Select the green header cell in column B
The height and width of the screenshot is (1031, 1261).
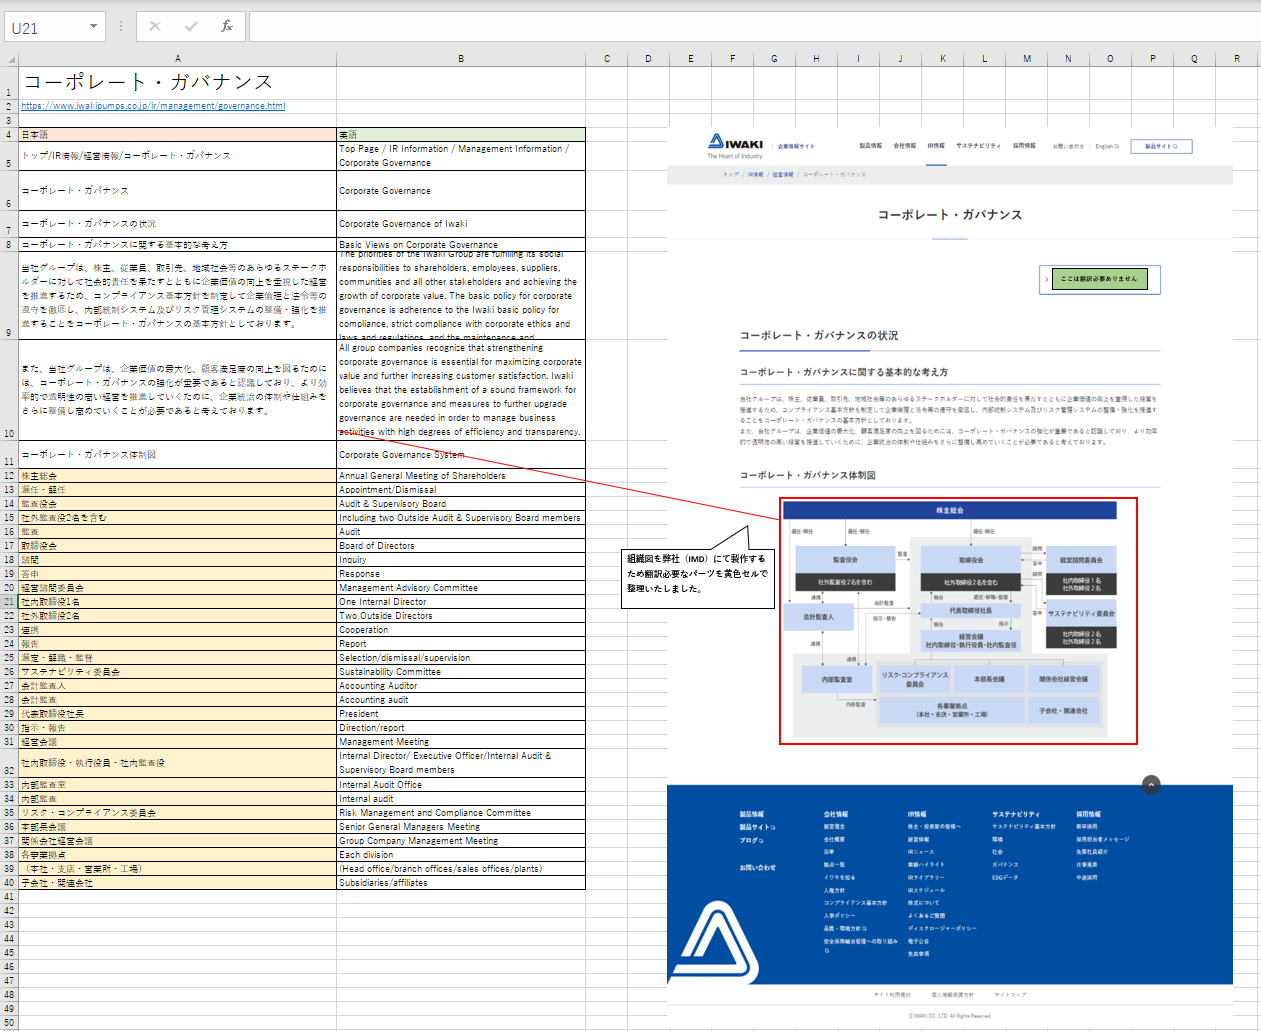460,134
